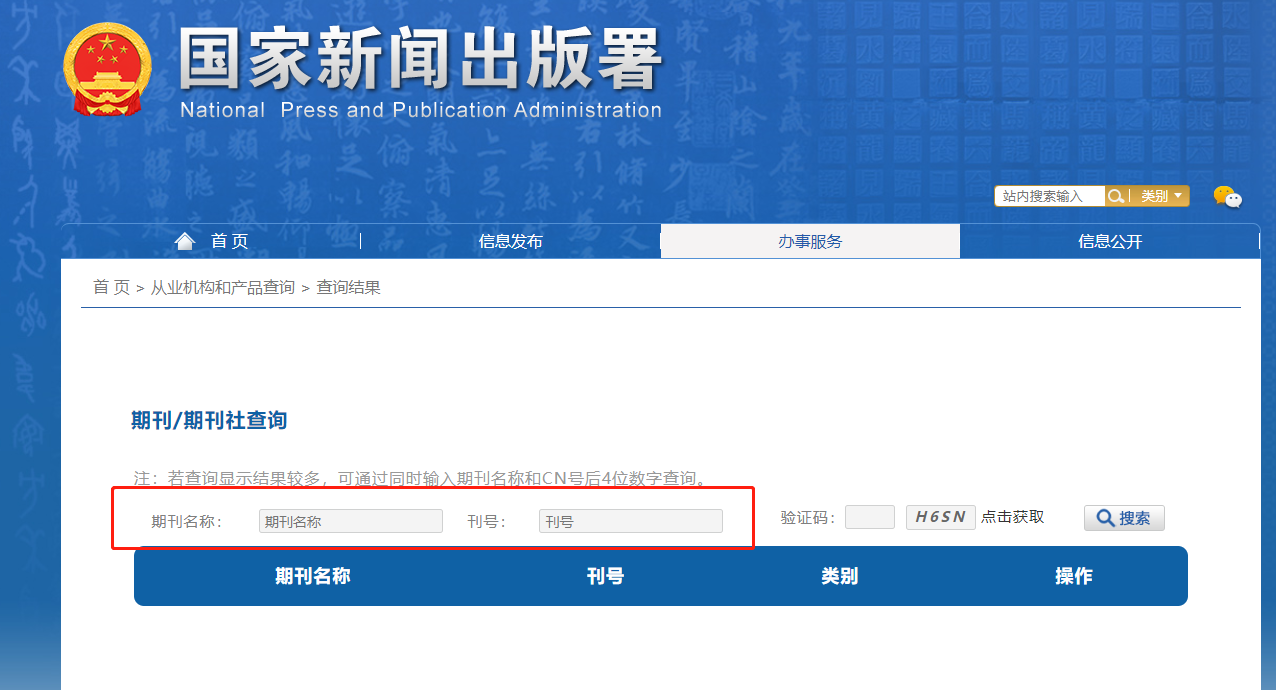Click the 类别 column header
This screenshot has width=1276, height=690.
point(840,576)
